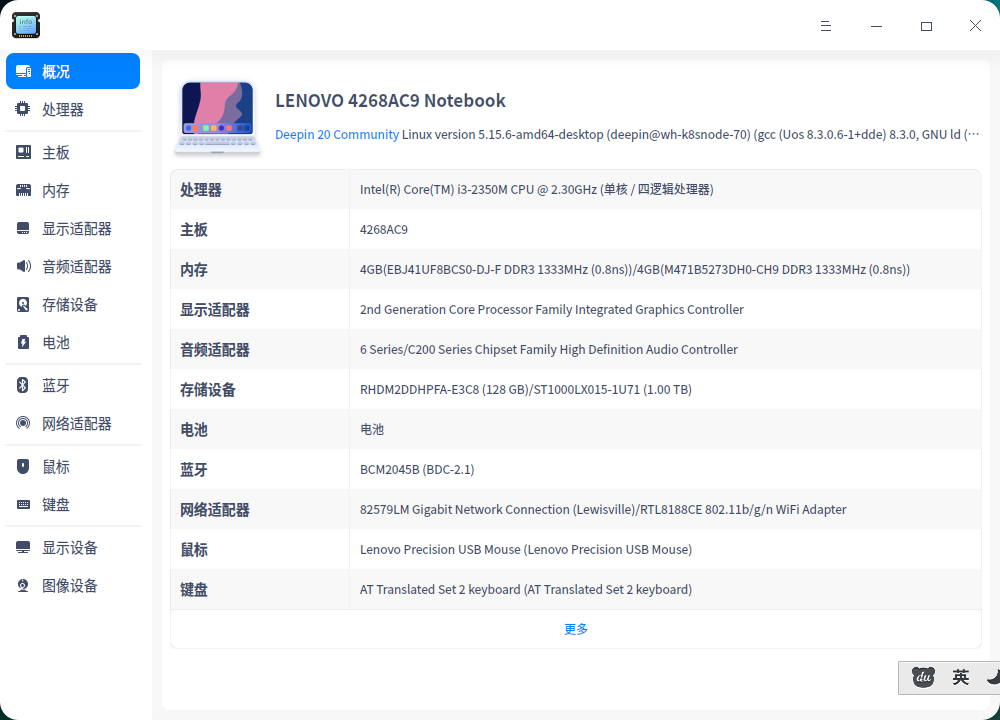
Task: Go to 显示设备 in the sidebar
Action: coord(73,547)
